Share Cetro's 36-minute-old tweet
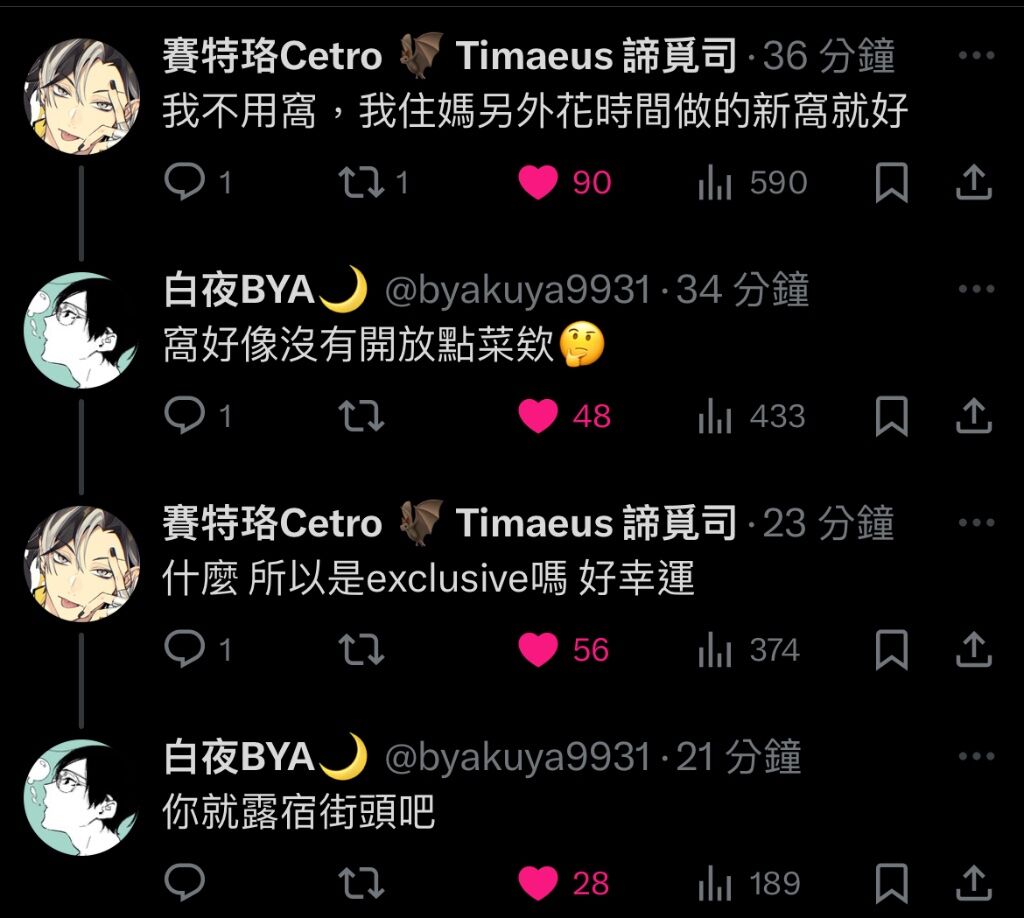The image size is (1024, 918). point(974,182)
